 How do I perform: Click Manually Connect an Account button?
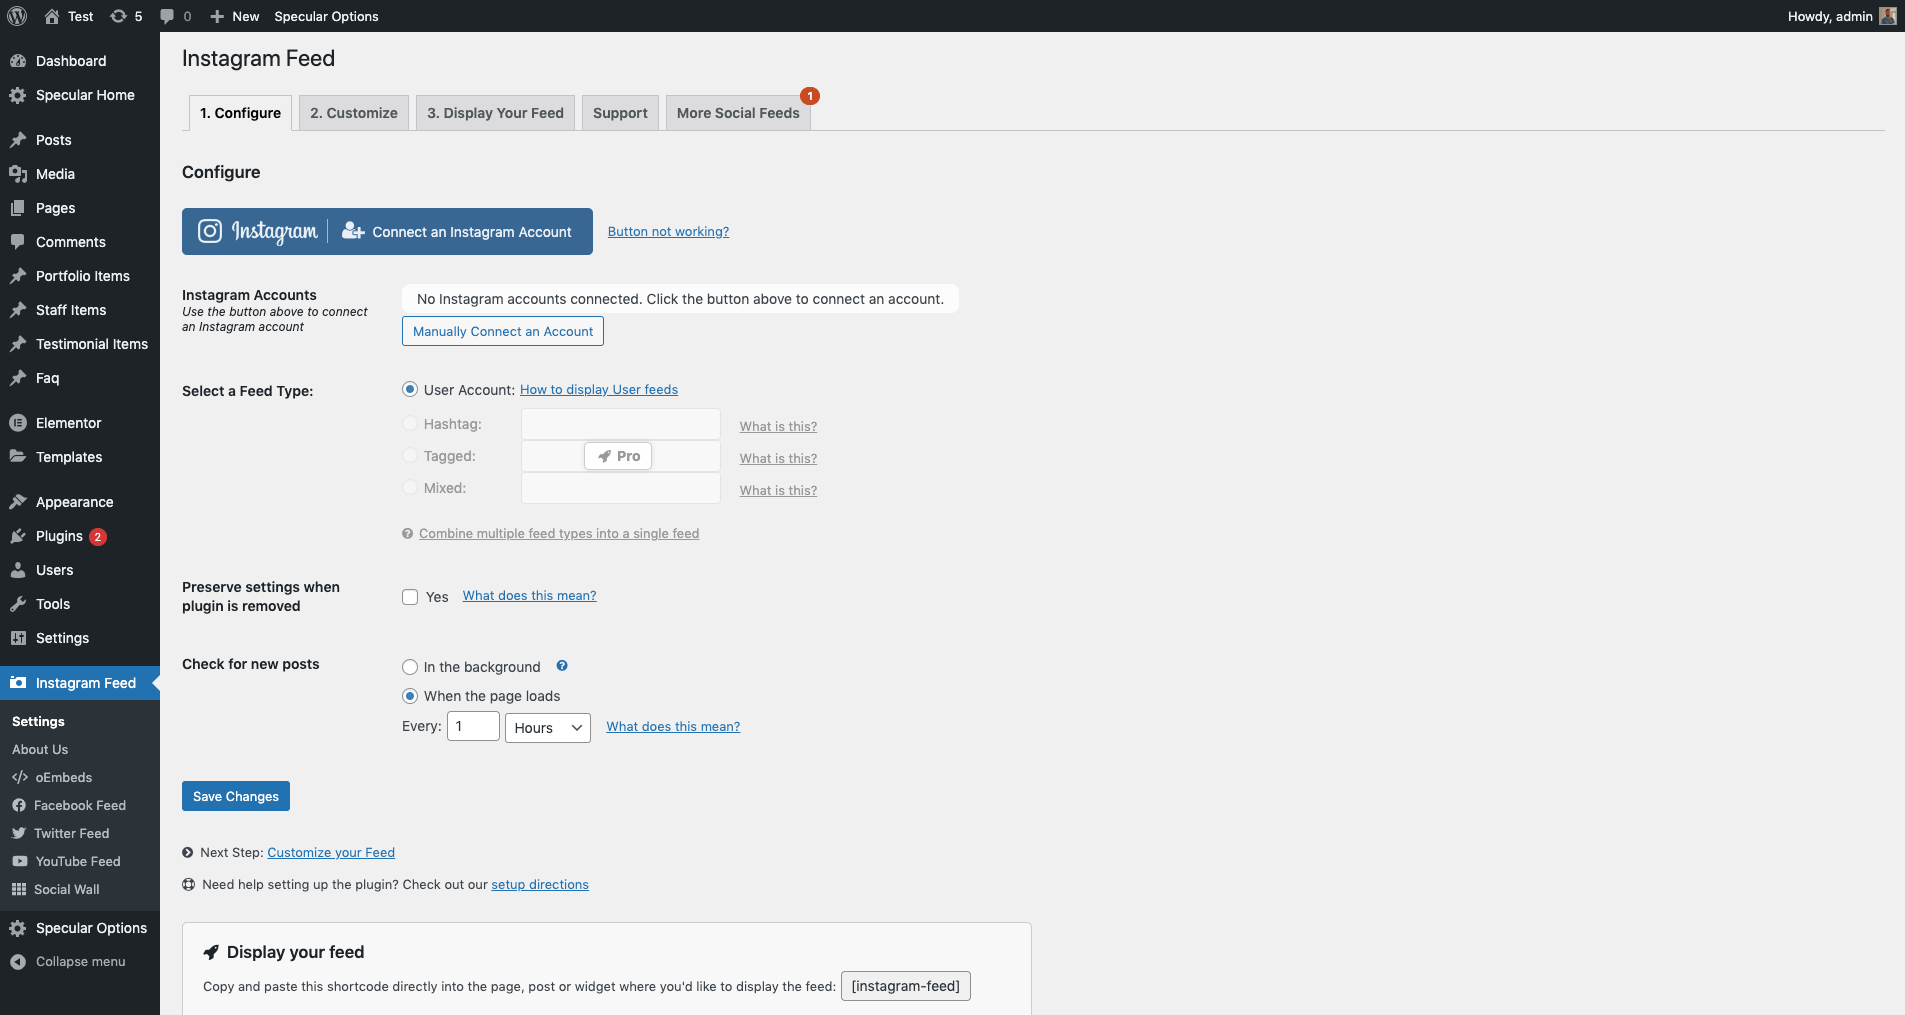[x=503, y=331]
